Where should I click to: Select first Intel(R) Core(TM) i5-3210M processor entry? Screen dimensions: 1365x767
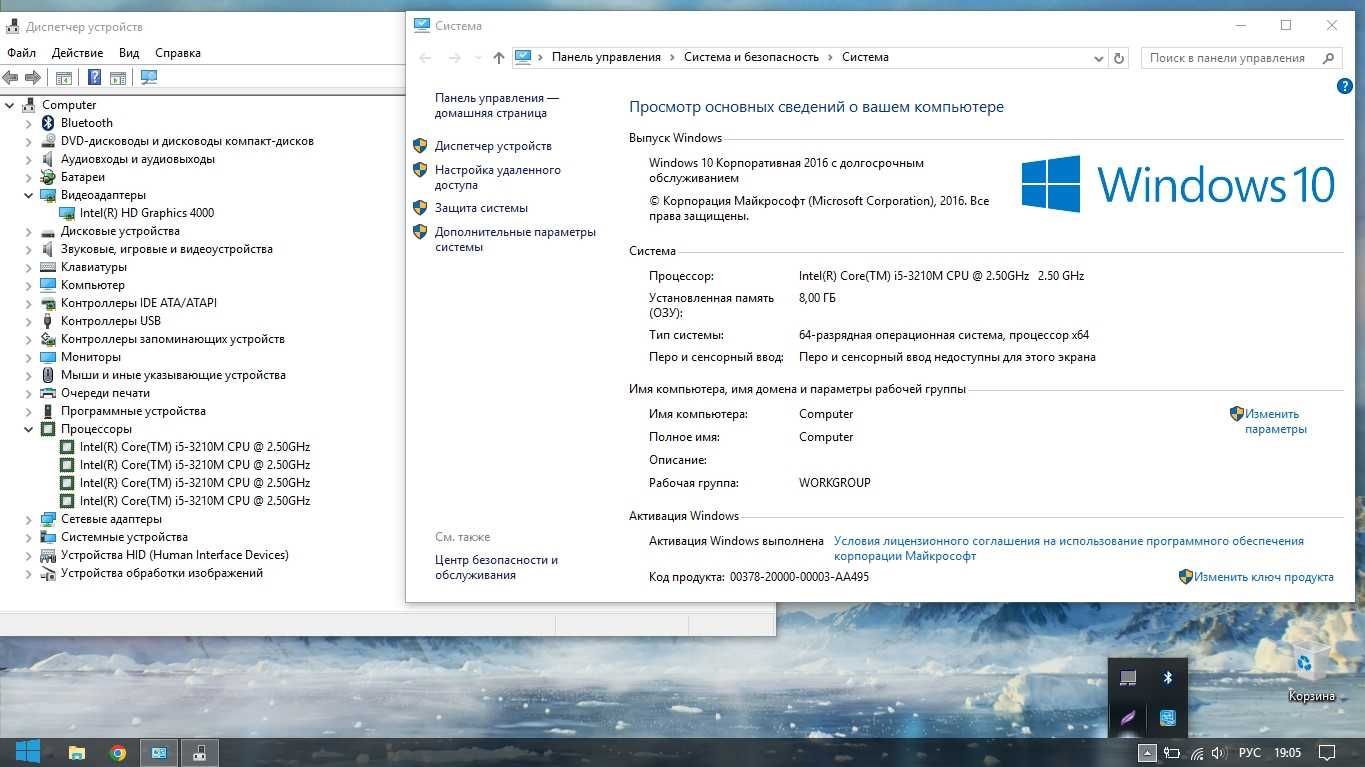click(x=195, y=447)
